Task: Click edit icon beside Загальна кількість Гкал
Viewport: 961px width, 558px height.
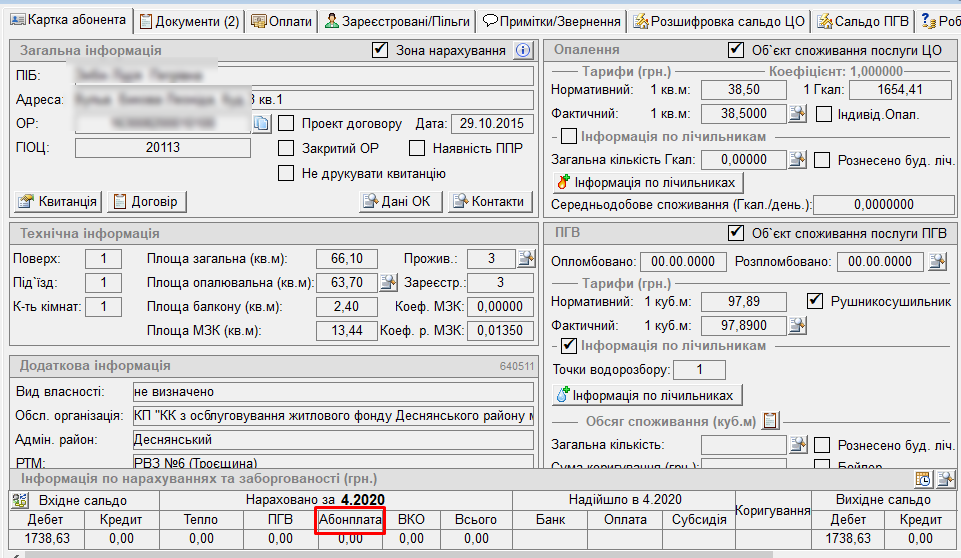Action: click(x=797, y=159)
